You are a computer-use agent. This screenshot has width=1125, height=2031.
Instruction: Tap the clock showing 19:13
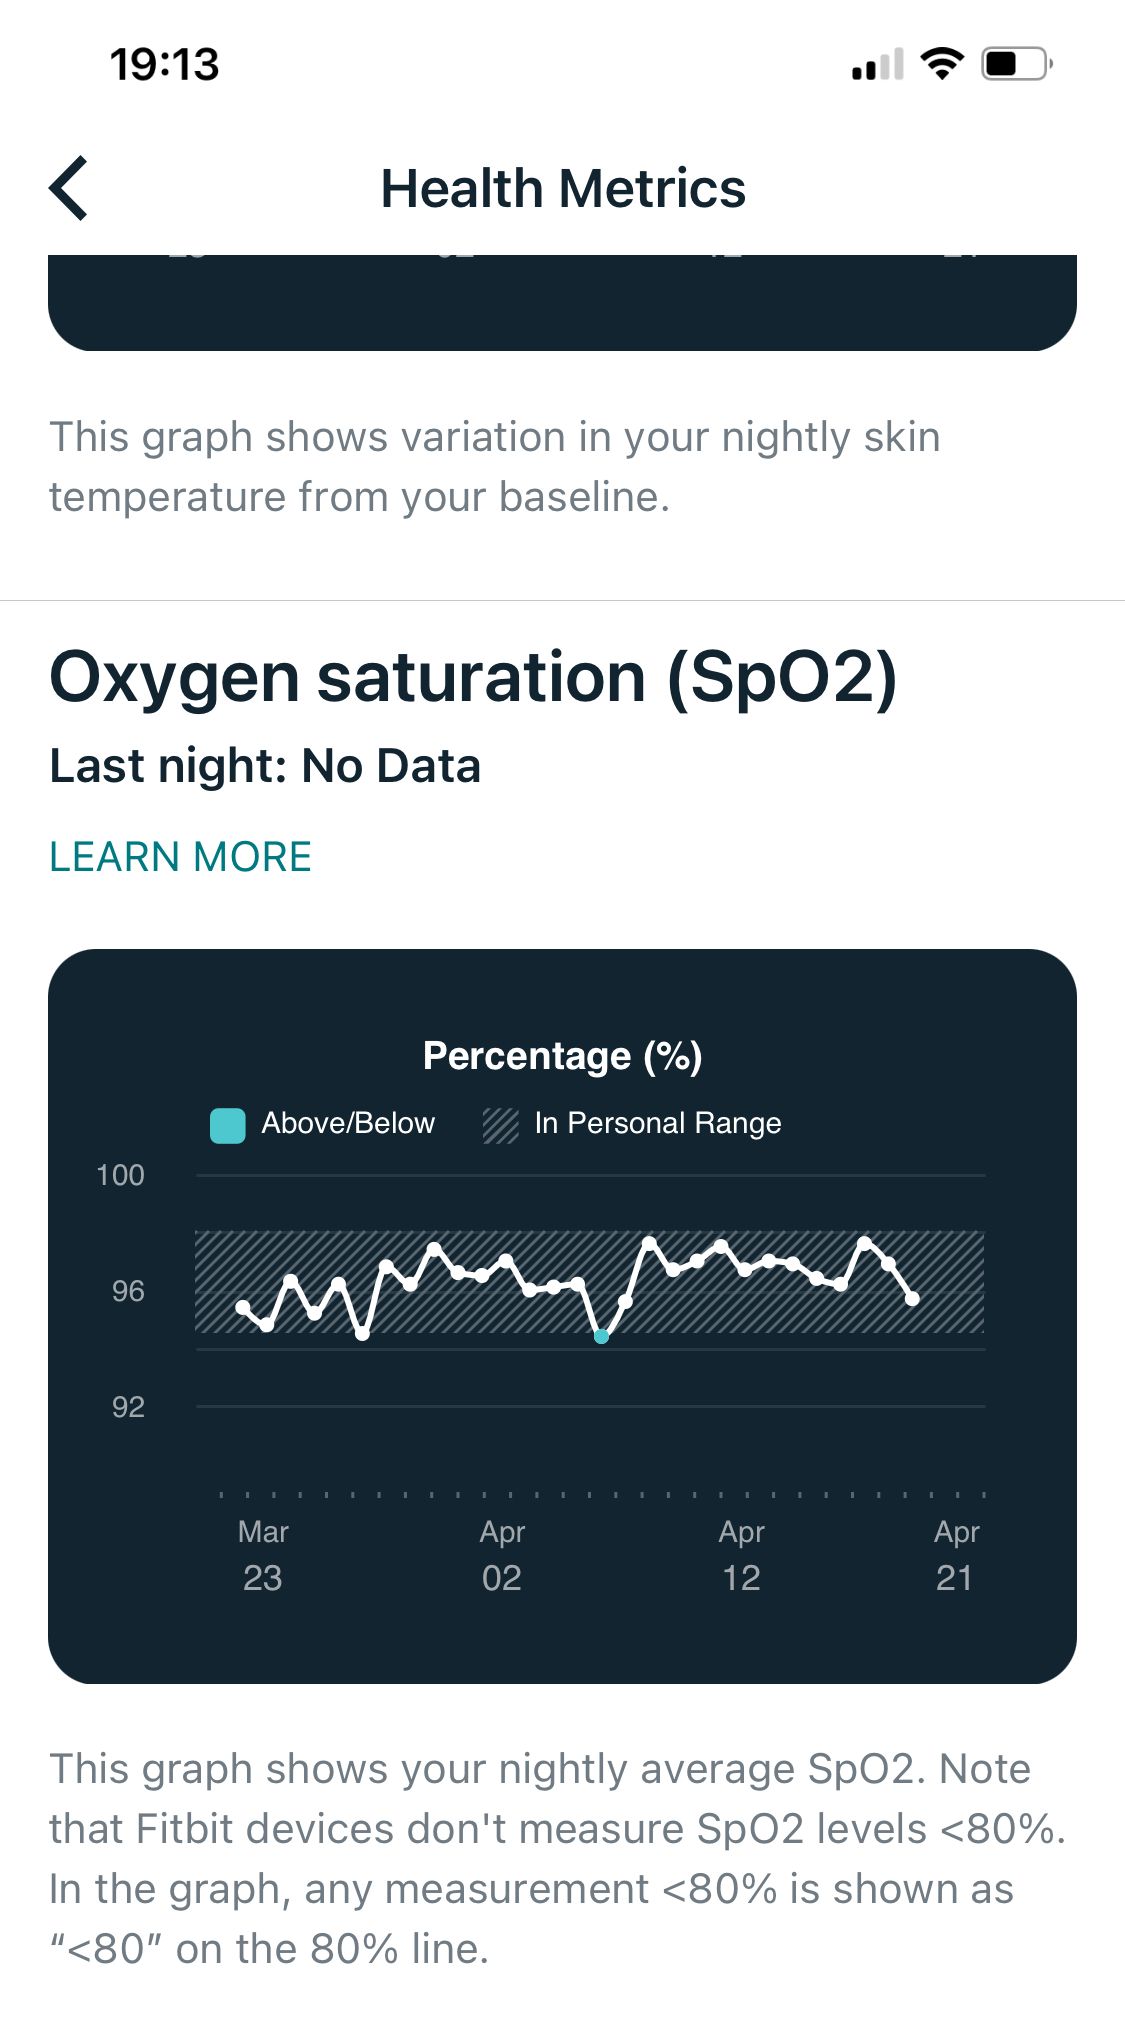(164, 65)
